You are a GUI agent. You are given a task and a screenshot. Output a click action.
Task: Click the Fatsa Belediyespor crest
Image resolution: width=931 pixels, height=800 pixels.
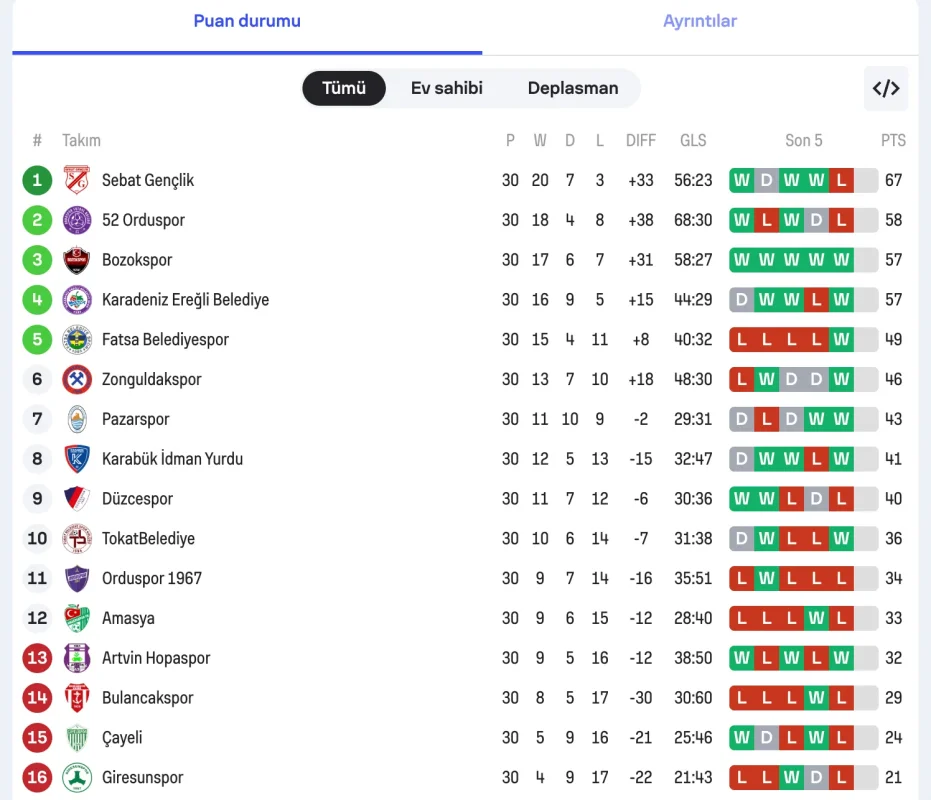[77, 339]
